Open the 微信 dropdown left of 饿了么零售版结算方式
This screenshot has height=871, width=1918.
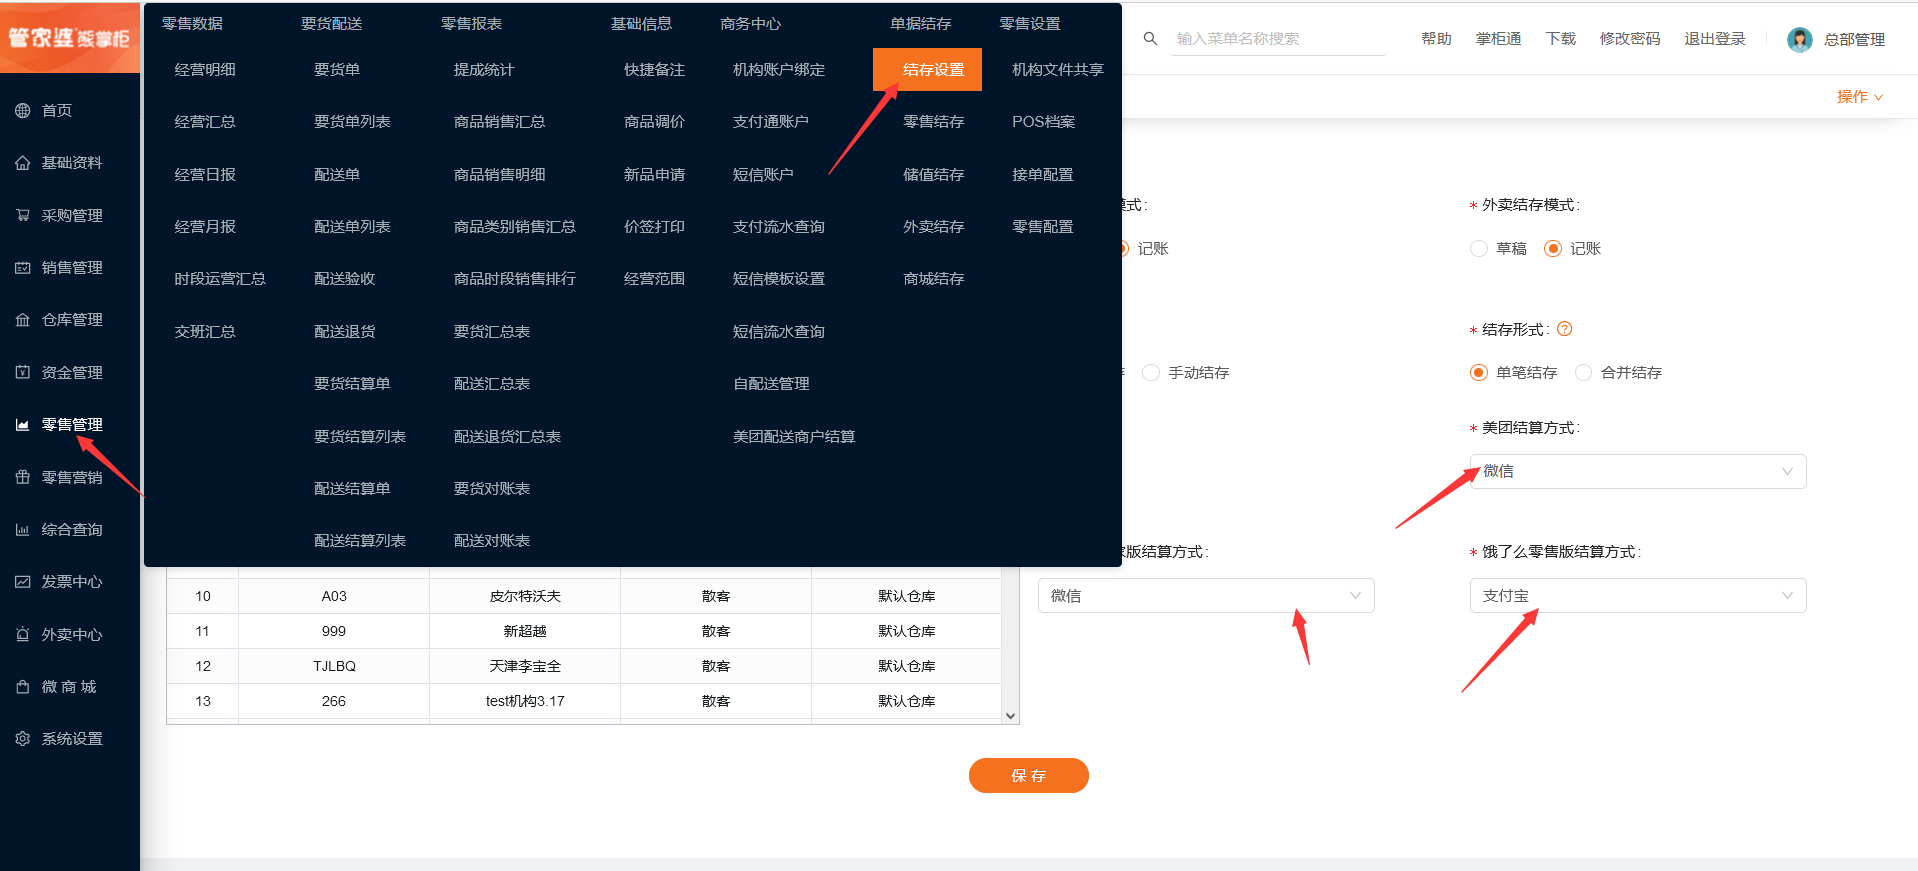point(1206,596)
